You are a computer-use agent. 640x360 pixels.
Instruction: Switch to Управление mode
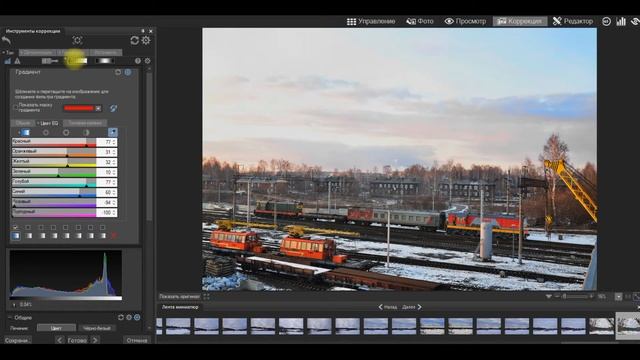[371, 21]
